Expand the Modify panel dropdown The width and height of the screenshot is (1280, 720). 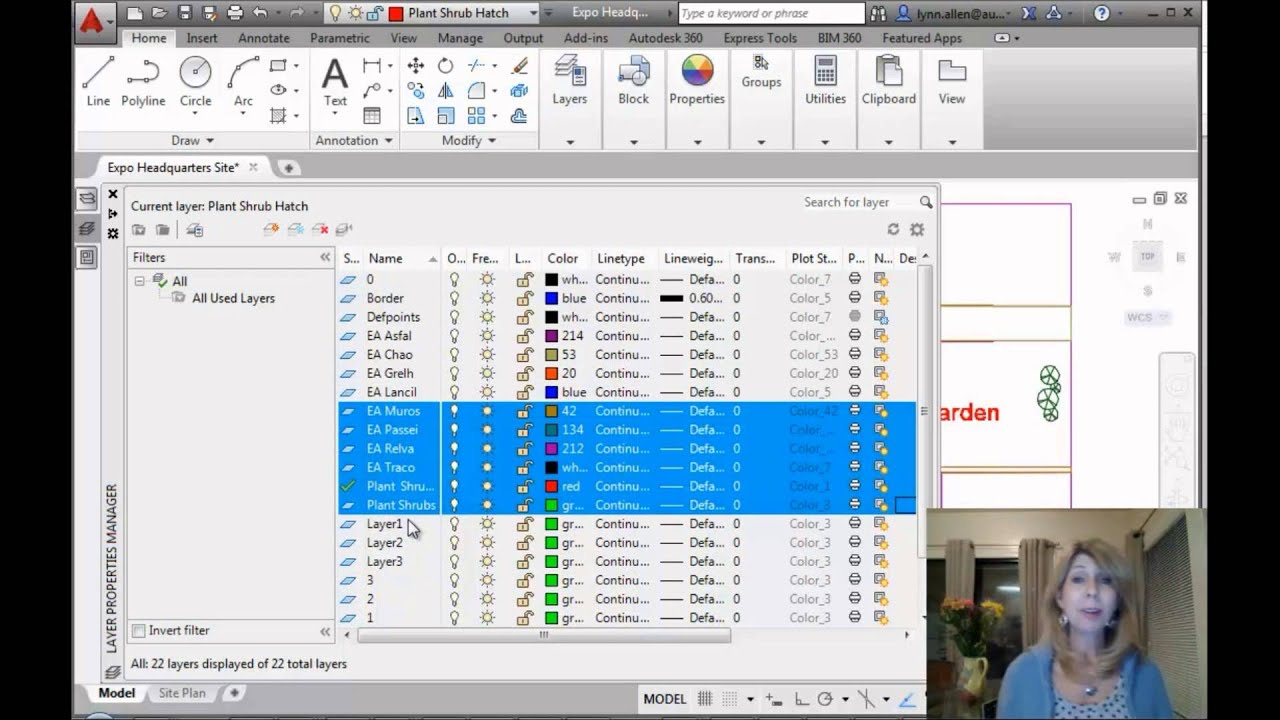point(469,141)
